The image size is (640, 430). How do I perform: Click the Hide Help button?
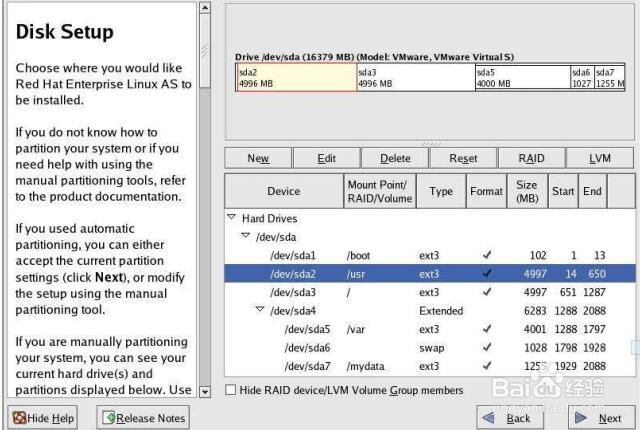[x=43, y=418]
